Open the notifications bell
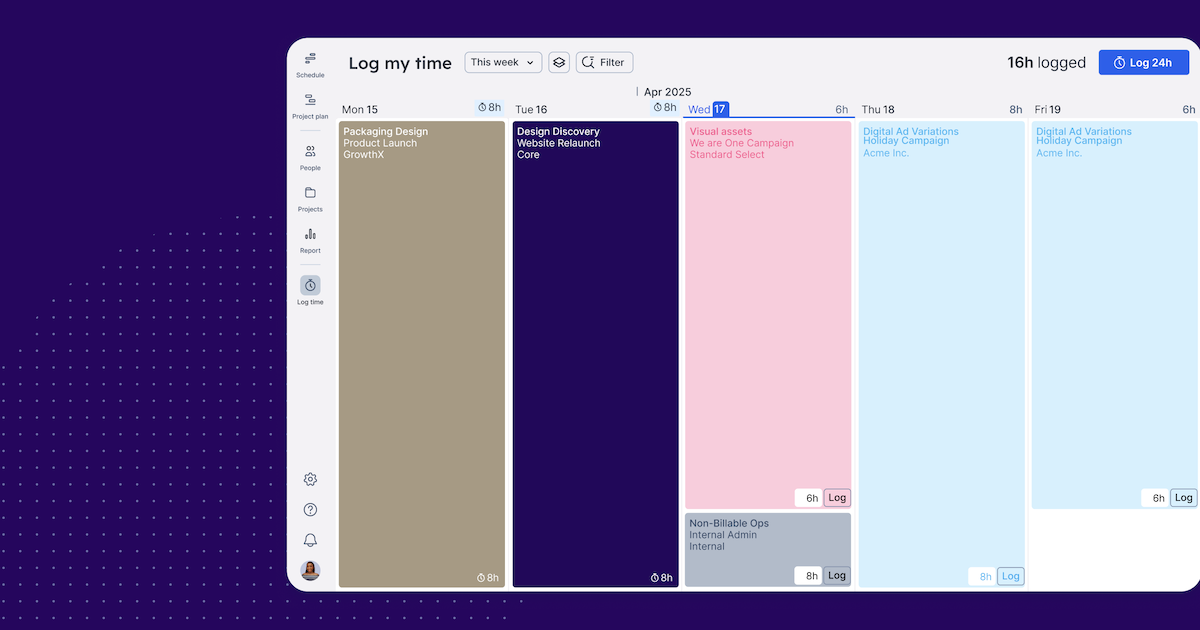 click(310, 540)
